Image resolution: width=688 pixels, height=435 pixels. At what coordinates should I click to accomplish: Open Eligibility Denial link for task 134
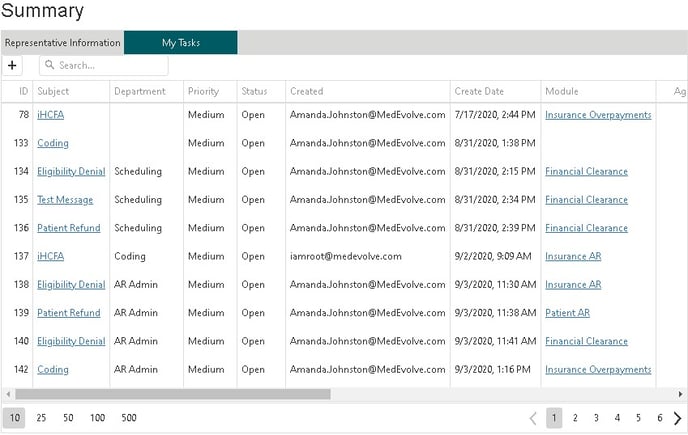(x=71, y=172)
